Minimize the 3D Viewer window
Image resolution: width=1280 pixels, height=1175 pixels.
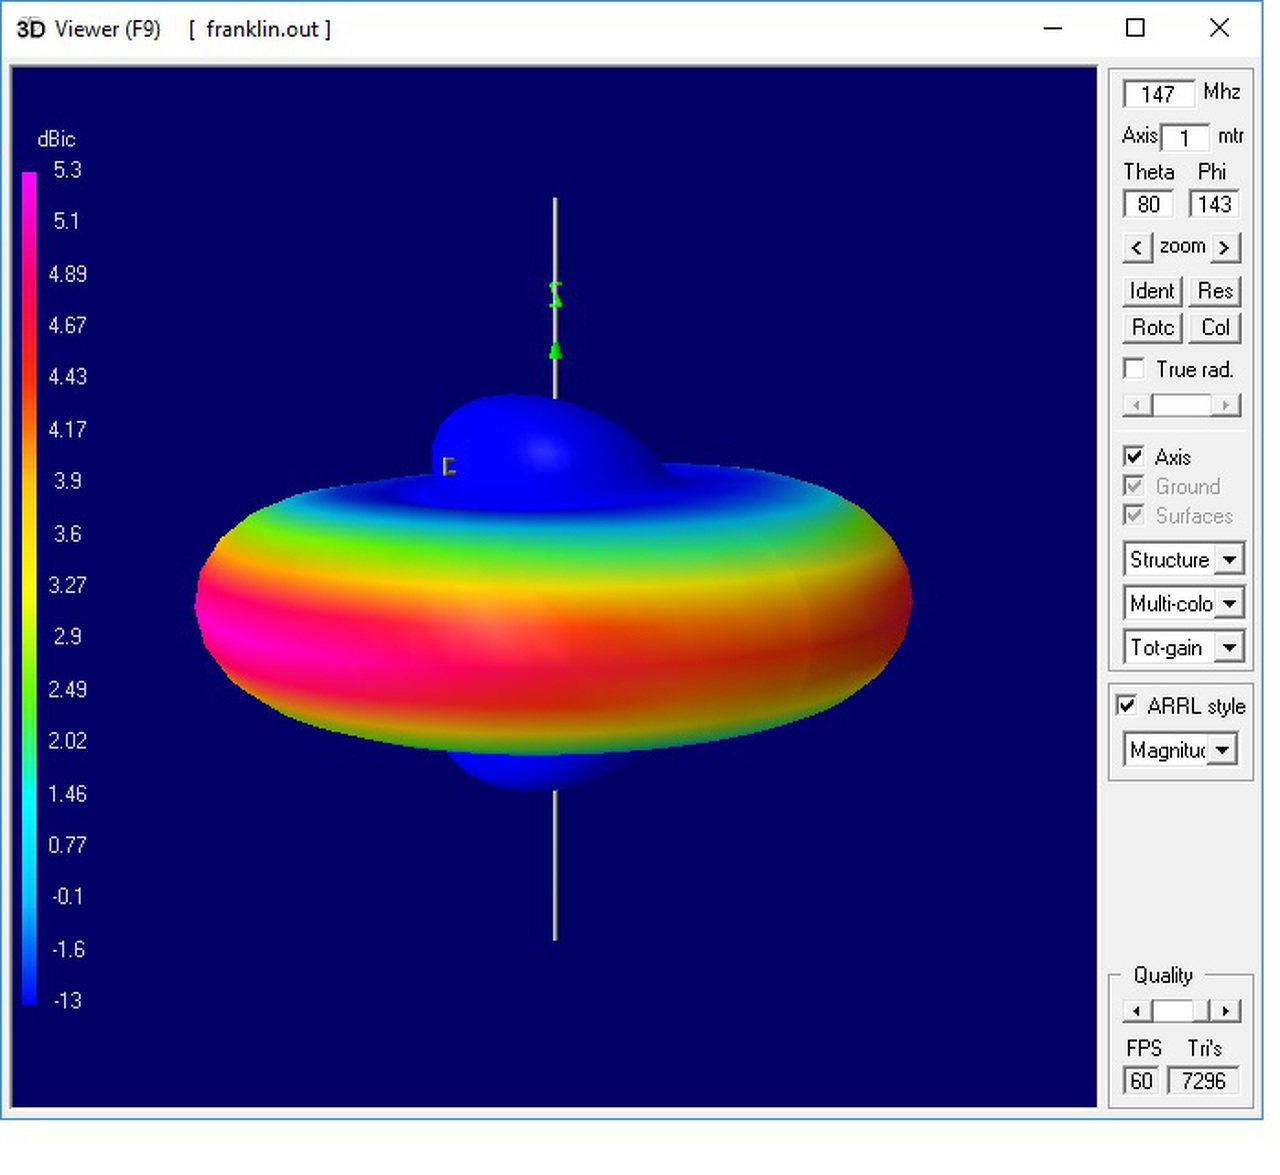(1052, 28)
